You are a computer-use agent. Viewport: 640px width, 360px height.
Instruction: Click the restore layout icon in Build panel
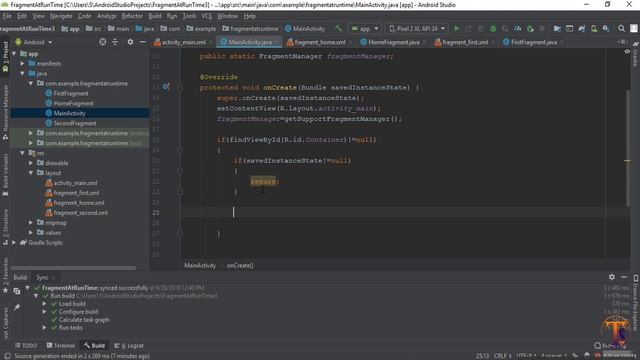[x=17, y=291]
